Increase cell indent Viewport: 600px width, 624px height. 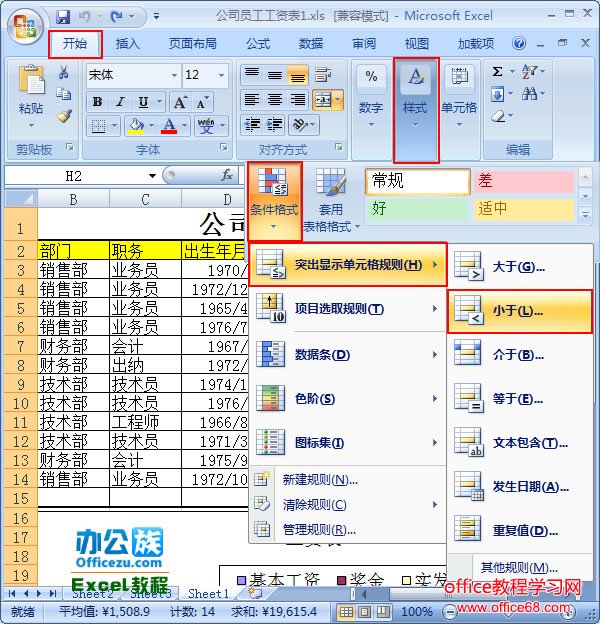[x=275, y=125]
